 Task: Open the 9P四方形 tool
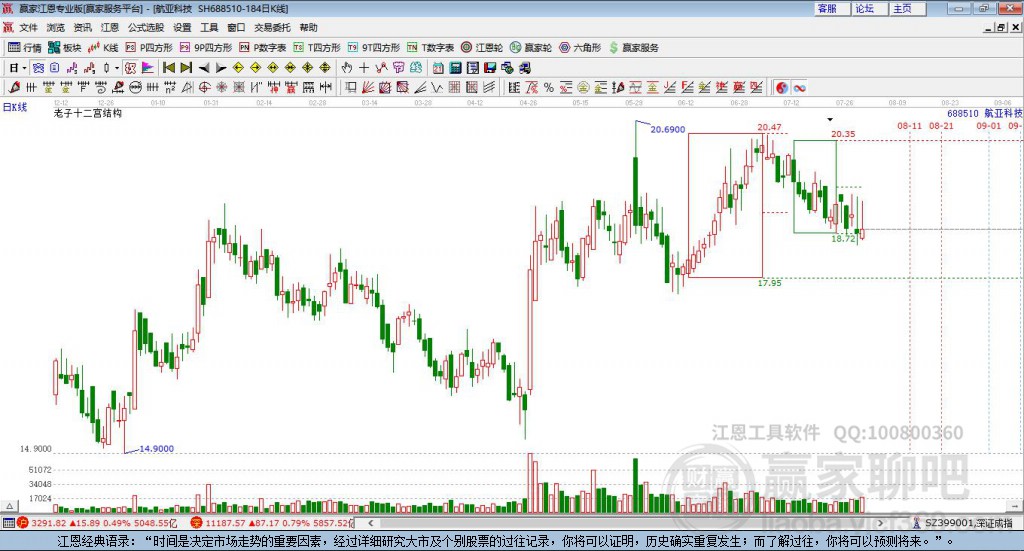pyautogui.click(x=206, y=48)
